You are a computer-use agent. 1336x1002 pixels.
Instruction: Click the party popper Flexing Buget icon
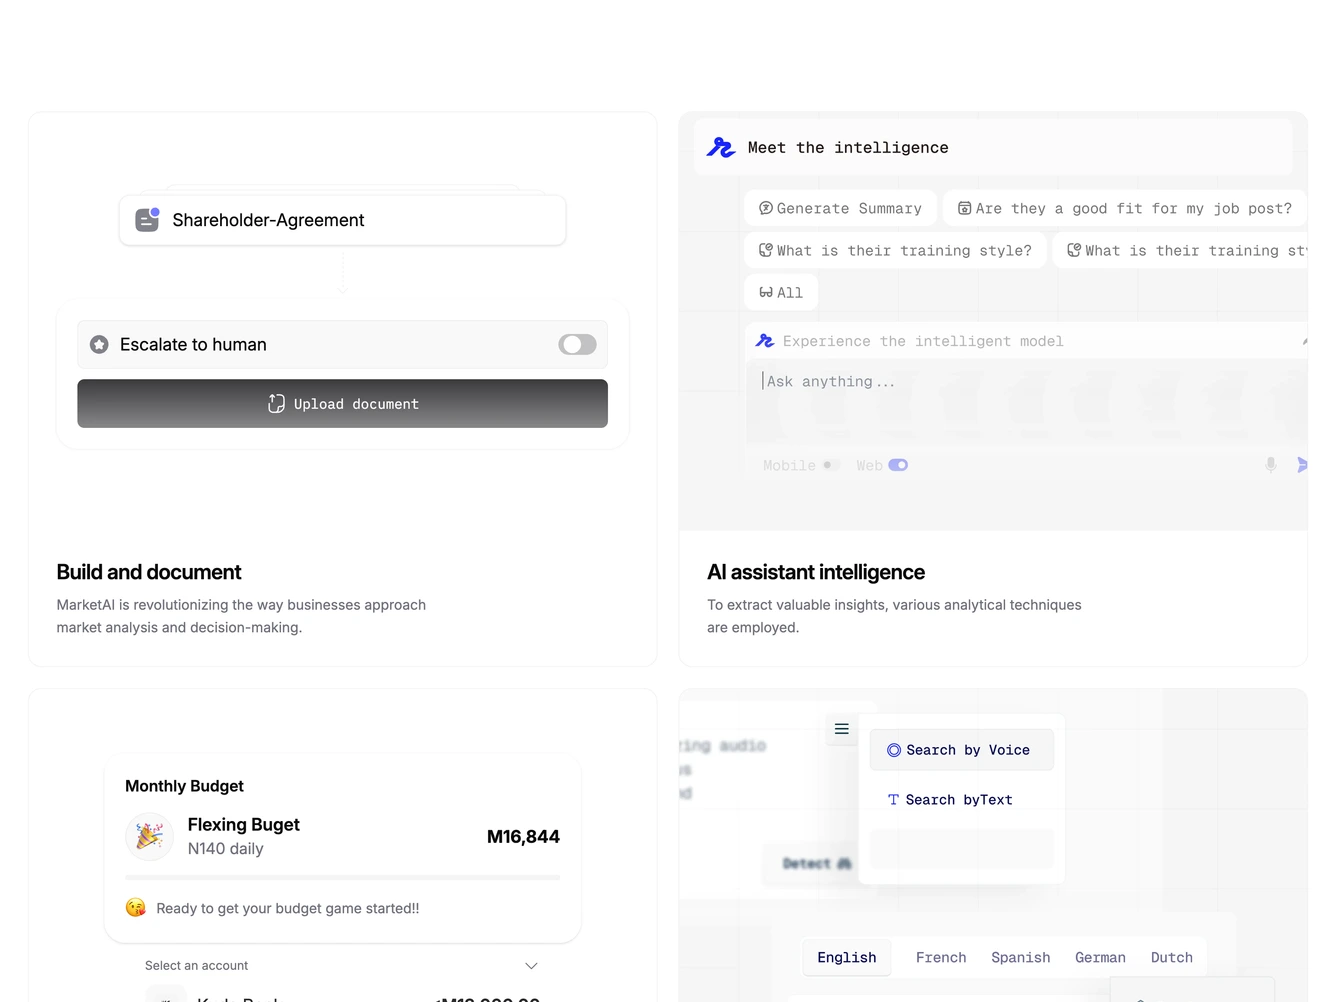(149, 836)
